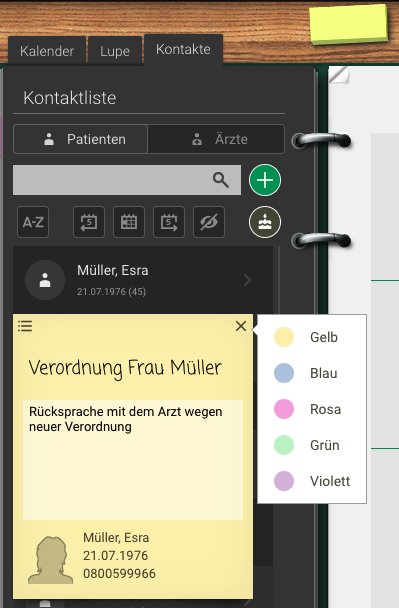Click Müller, Esra's avatar icon in list
The width and height of the screenshot is (399, 608).
pos(45,280)
